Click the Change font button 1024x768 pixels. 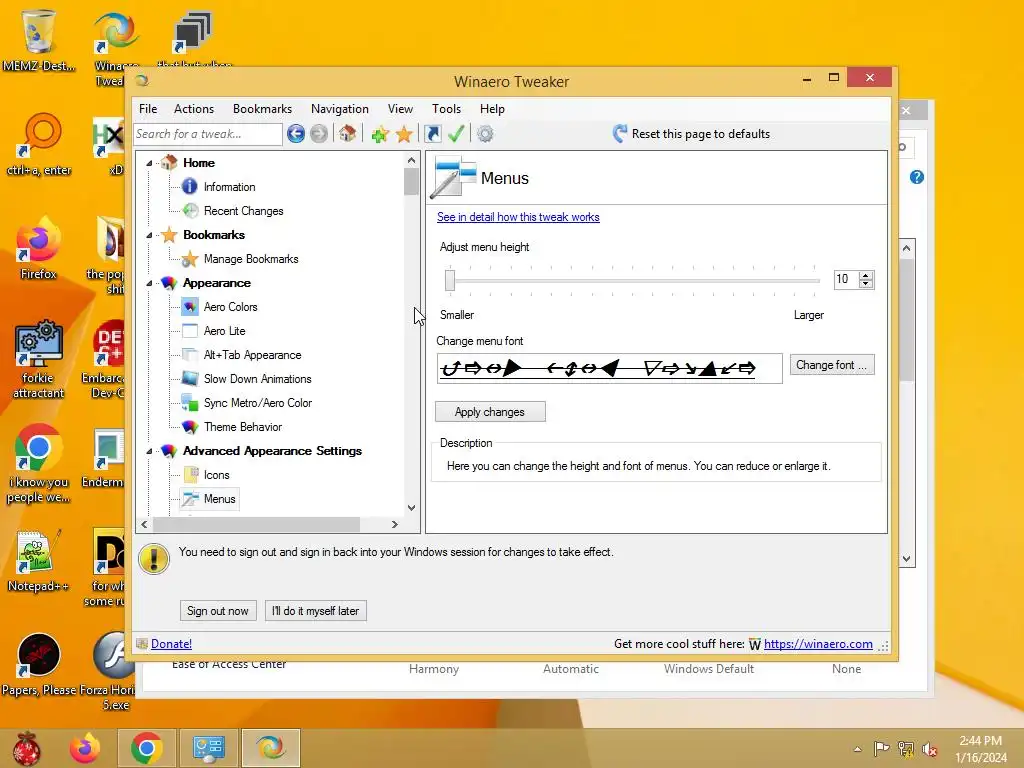click(x=832, y=365)
